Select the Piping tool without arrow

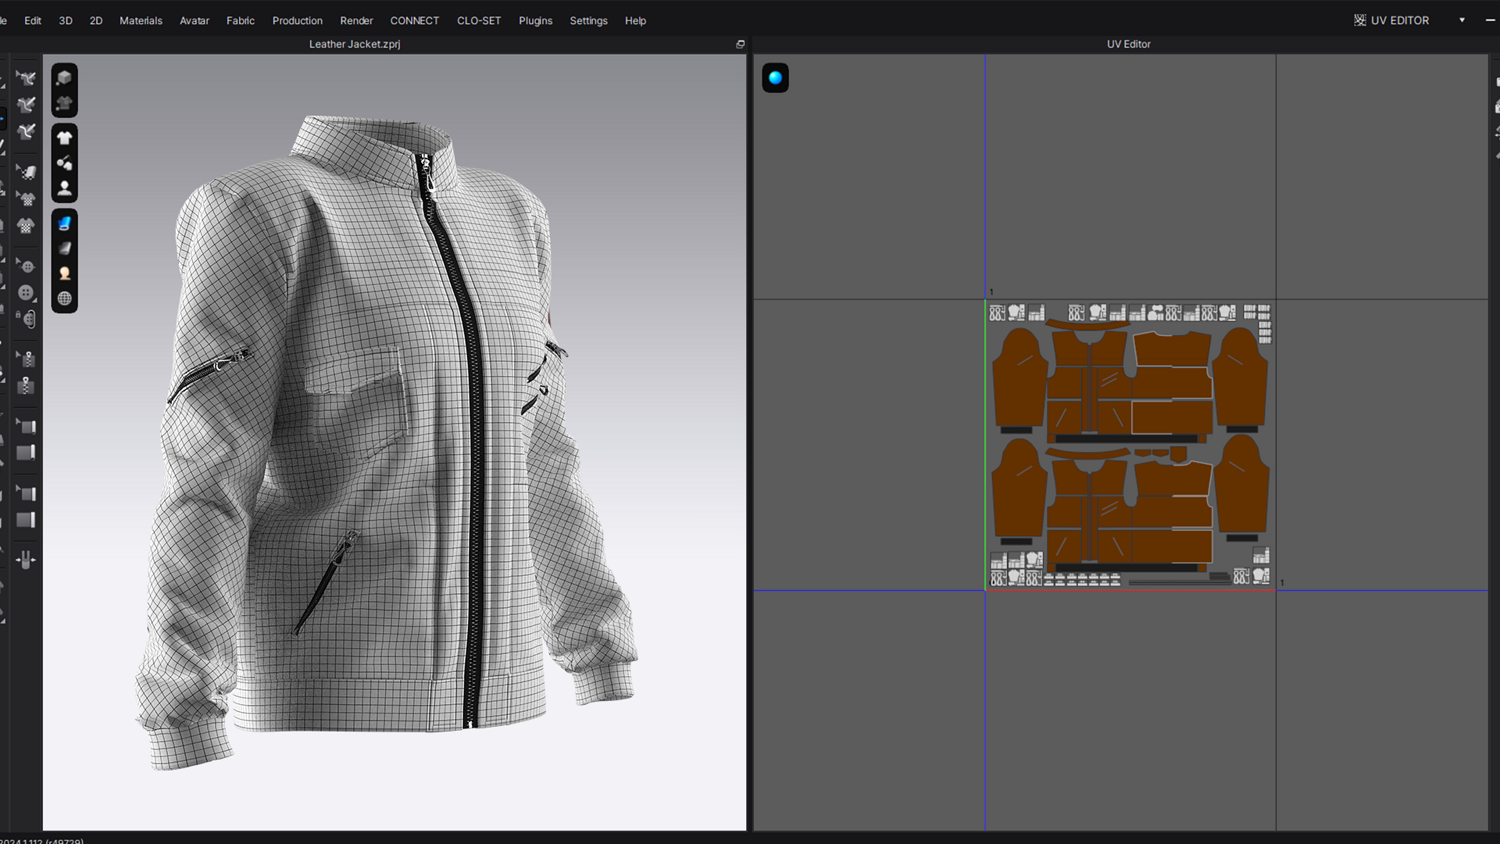pos(26,520)
